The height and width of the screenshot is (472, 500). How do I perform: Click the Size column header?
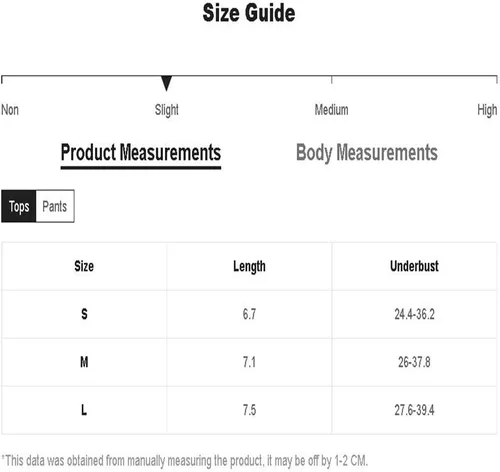(x=84, y=266)
